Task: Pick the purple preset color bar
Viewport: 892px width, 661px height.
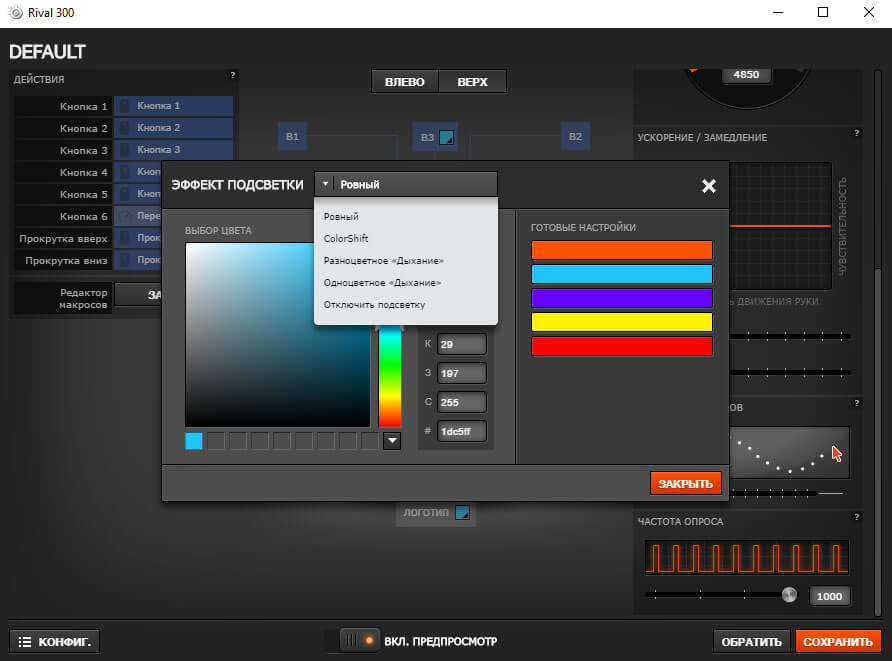Action: click(x=621, y=298)
